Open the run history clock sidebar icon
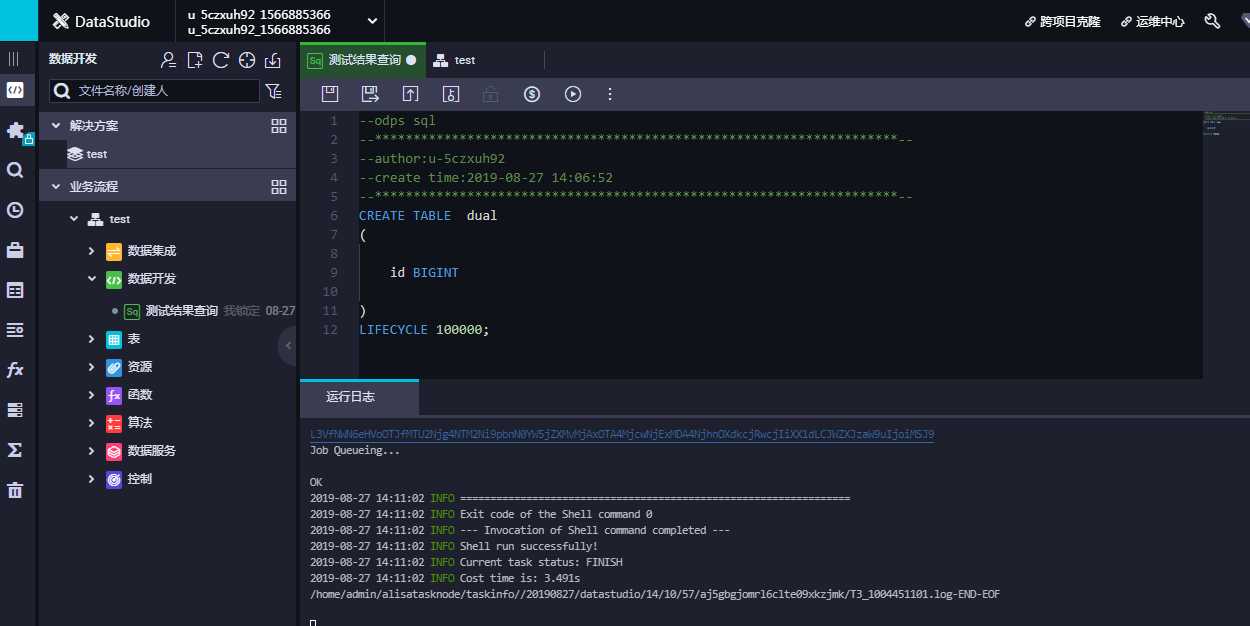This screenshot has width=1250, height=626. click(15, 210)
